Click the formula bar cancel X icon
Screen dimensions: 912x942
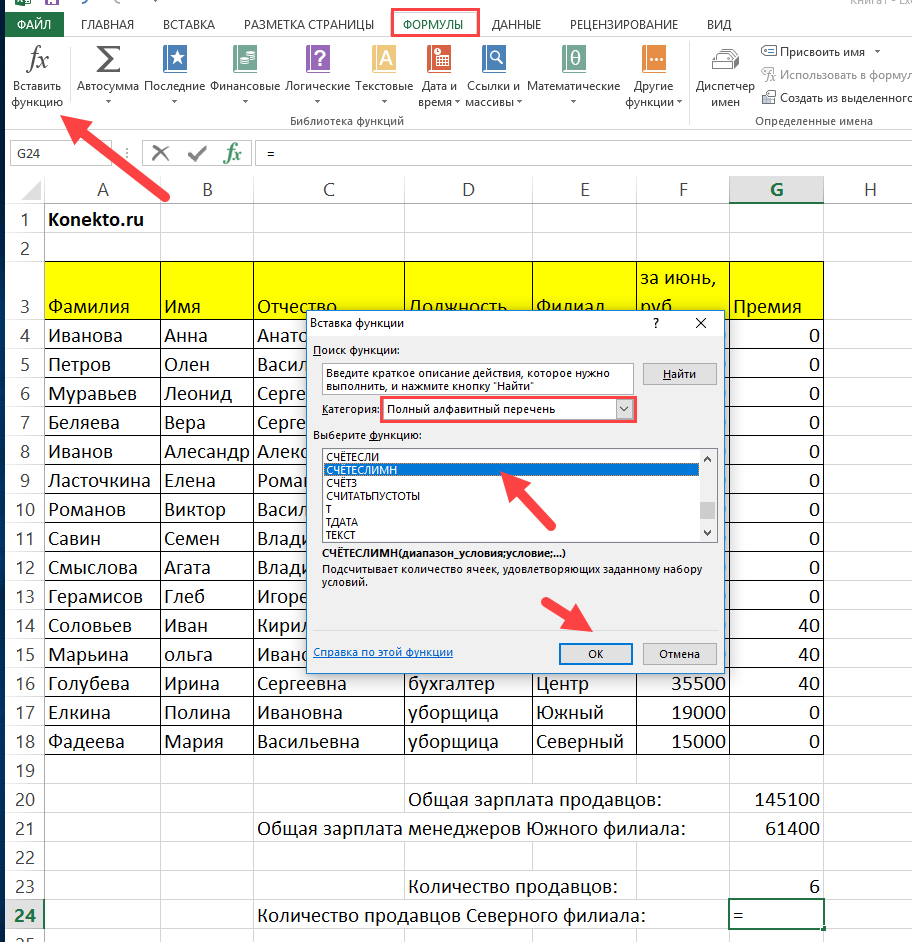tap(161, 153)
